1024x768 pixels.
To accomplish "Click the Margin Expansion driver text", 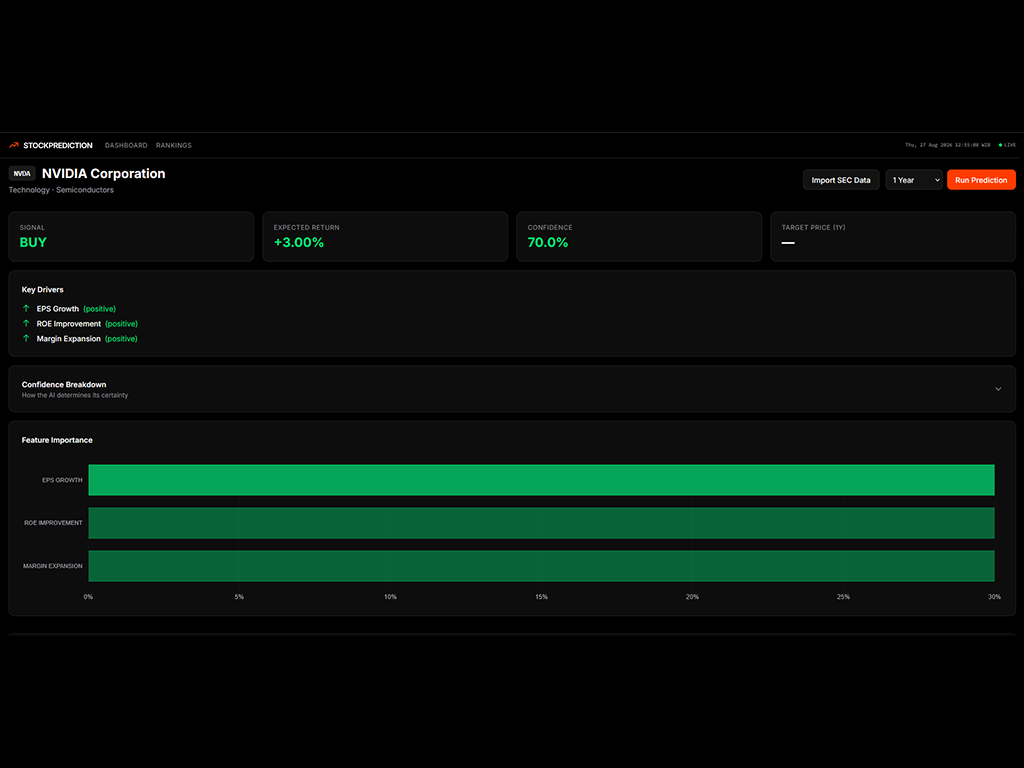I will coord(69,339).
